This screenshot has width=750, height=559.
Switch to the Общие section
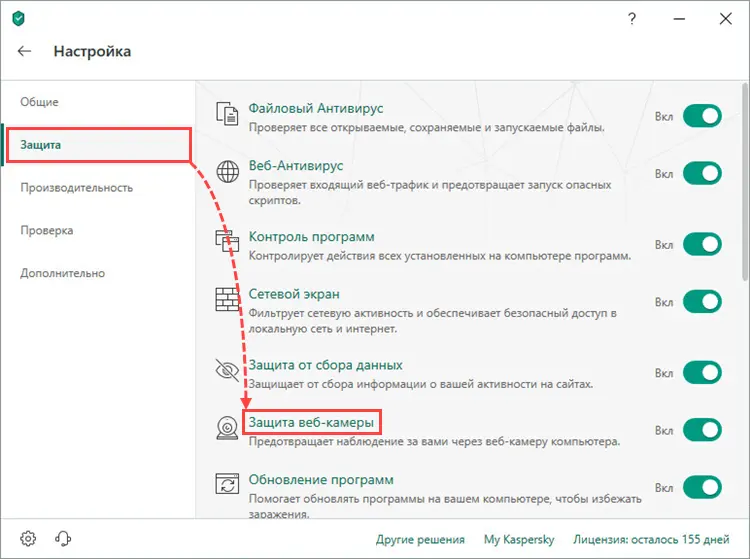pyautogui.click(x=40, y=102)
